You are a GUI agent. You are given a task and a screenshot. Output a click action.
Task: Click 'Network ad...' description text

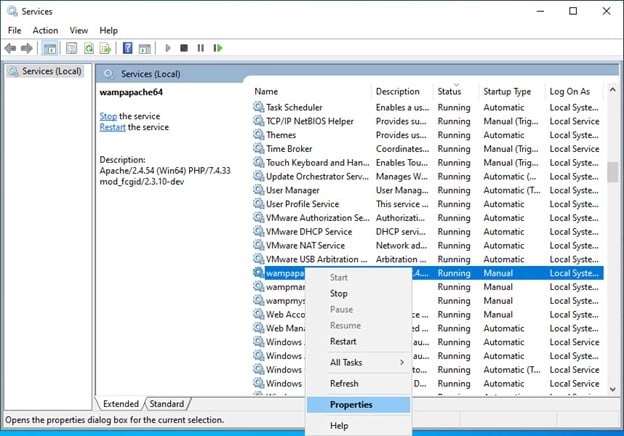point(401,245)
